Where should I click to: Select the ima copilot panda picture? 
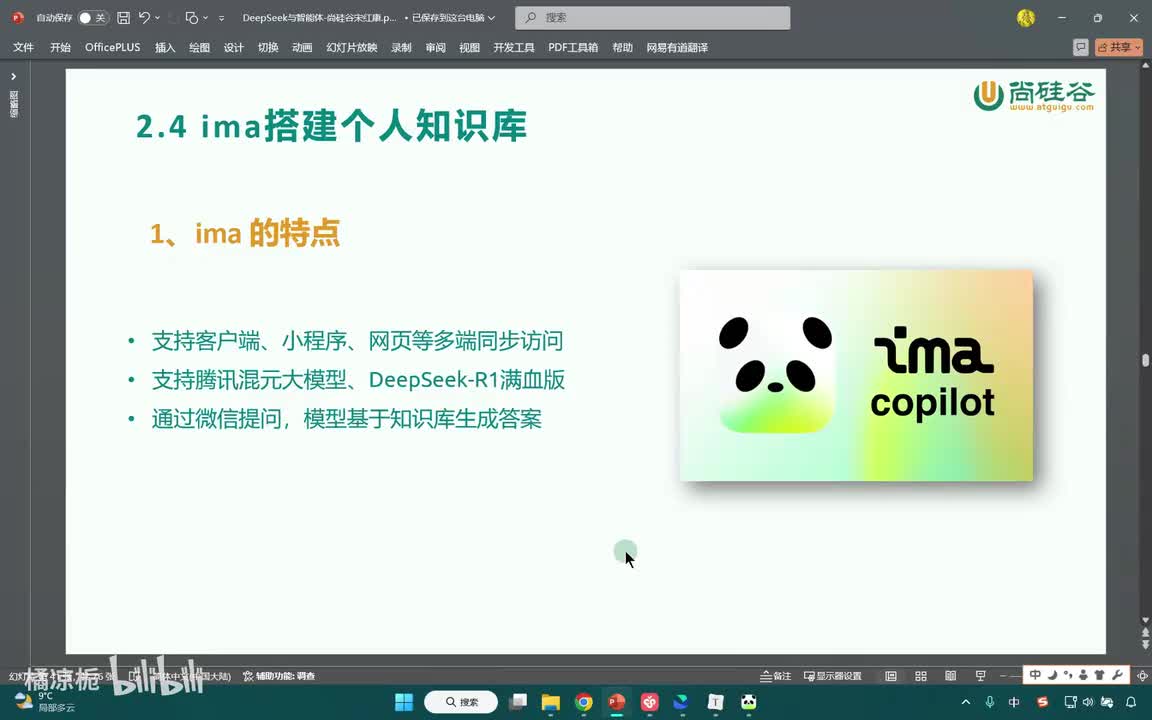click(x=856, y=375)
